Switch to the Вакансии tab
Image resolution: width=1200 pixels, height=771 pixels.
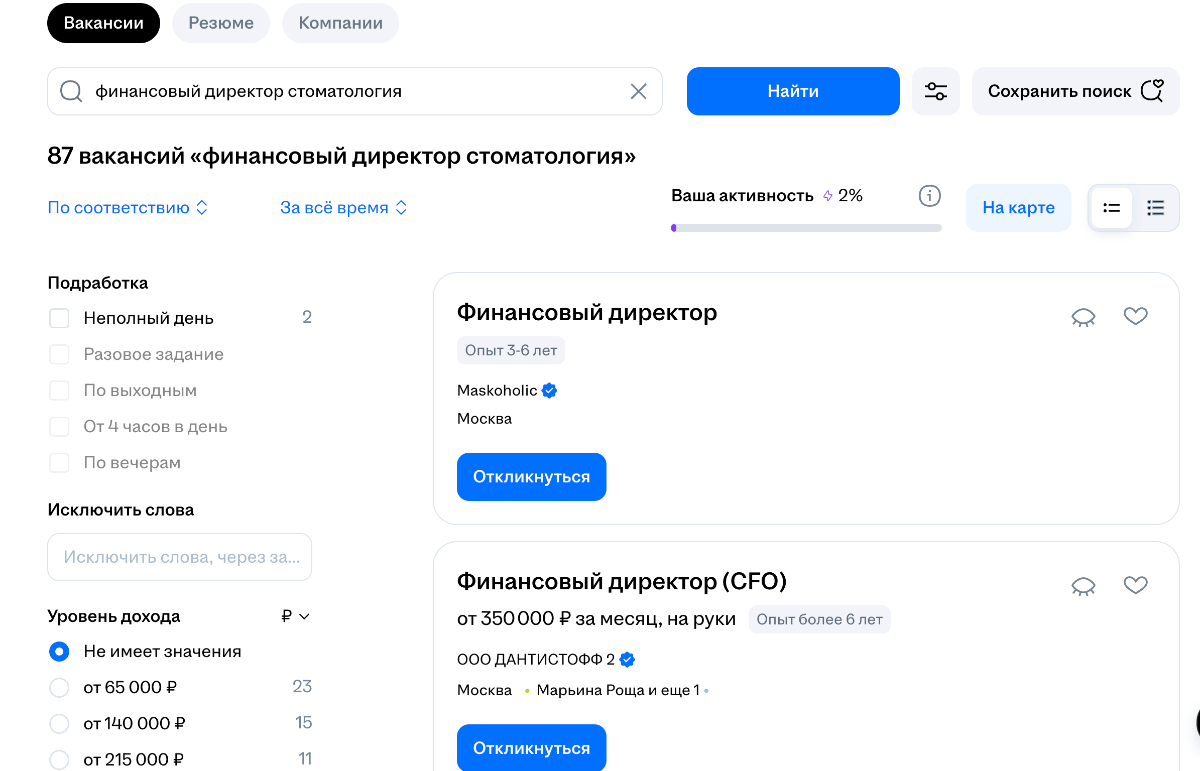104,23
